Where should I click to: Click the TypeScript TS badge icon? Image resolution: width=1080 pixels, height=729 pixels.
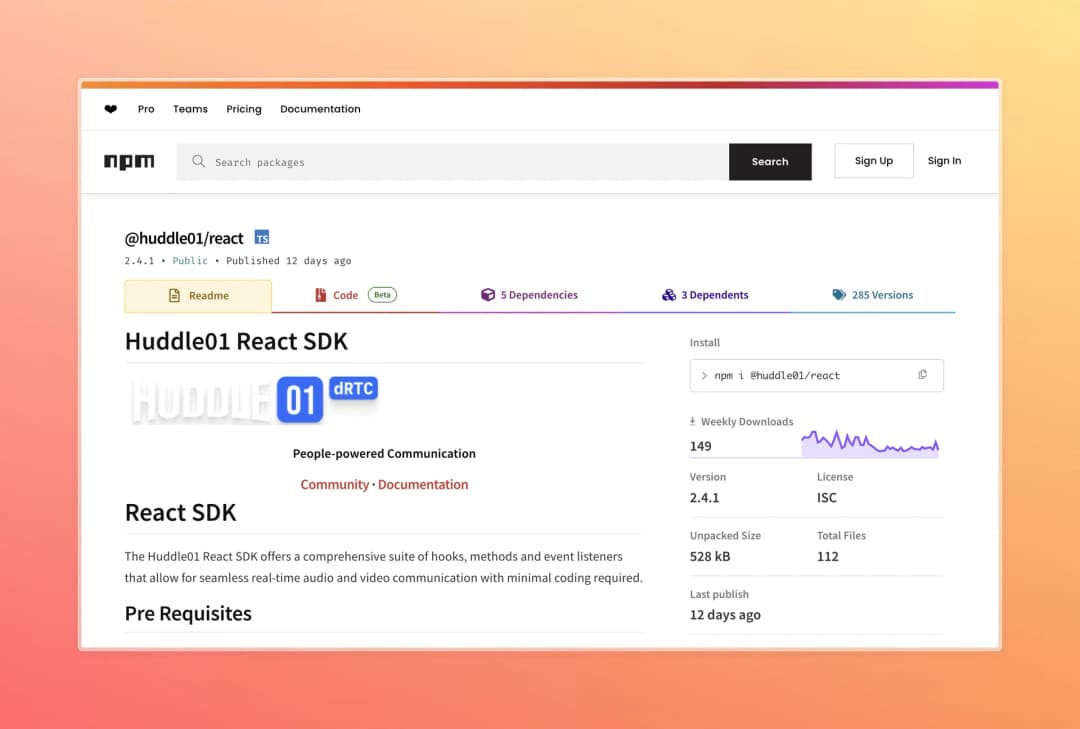[x=262, y=238]
